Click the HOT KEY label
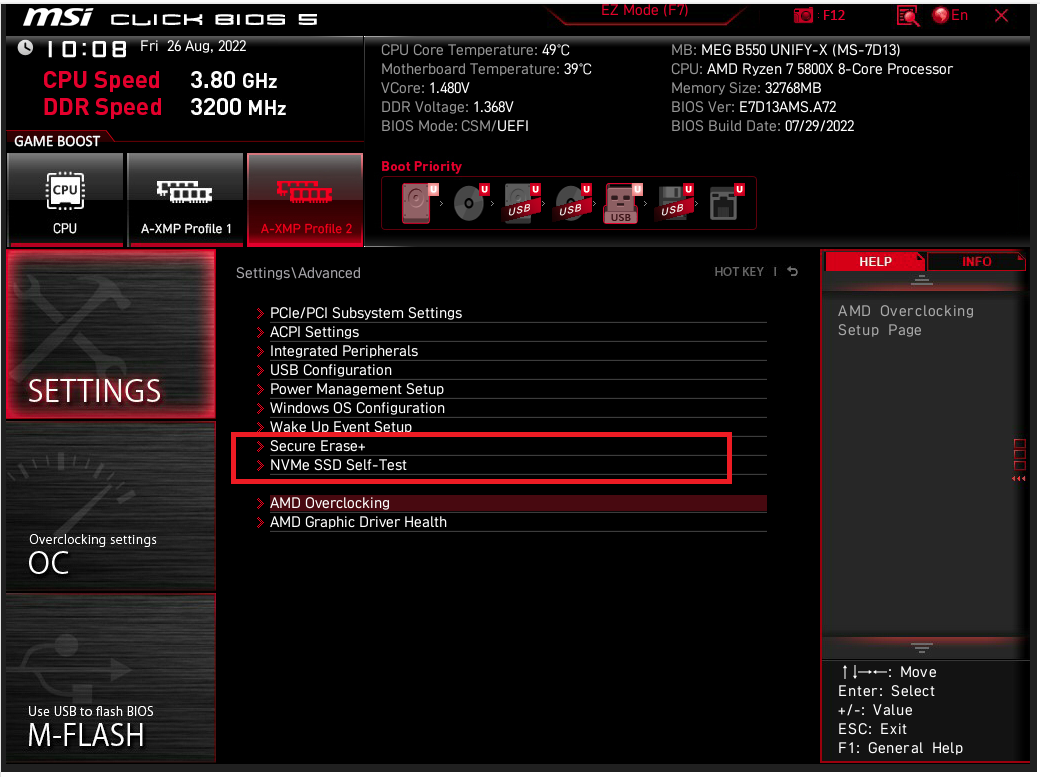This screenshot has height=777, width=1040. tap(739, 271)
